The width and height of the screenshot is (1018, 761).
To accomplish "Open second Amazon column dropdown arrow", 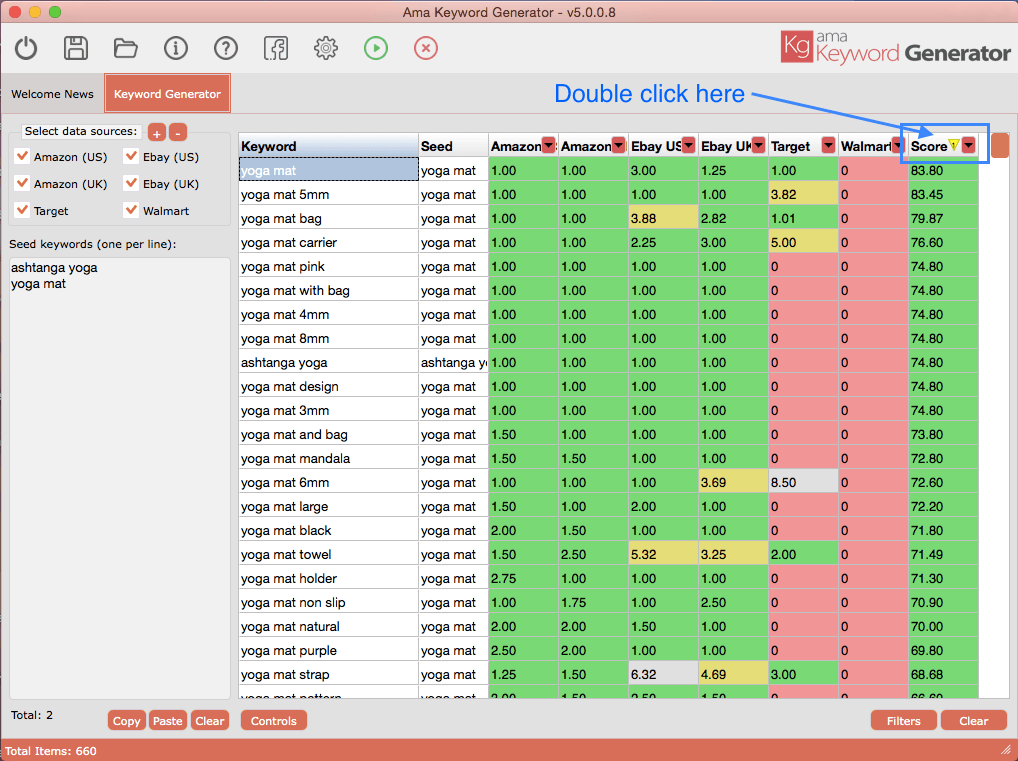I will tap(619, 145).
